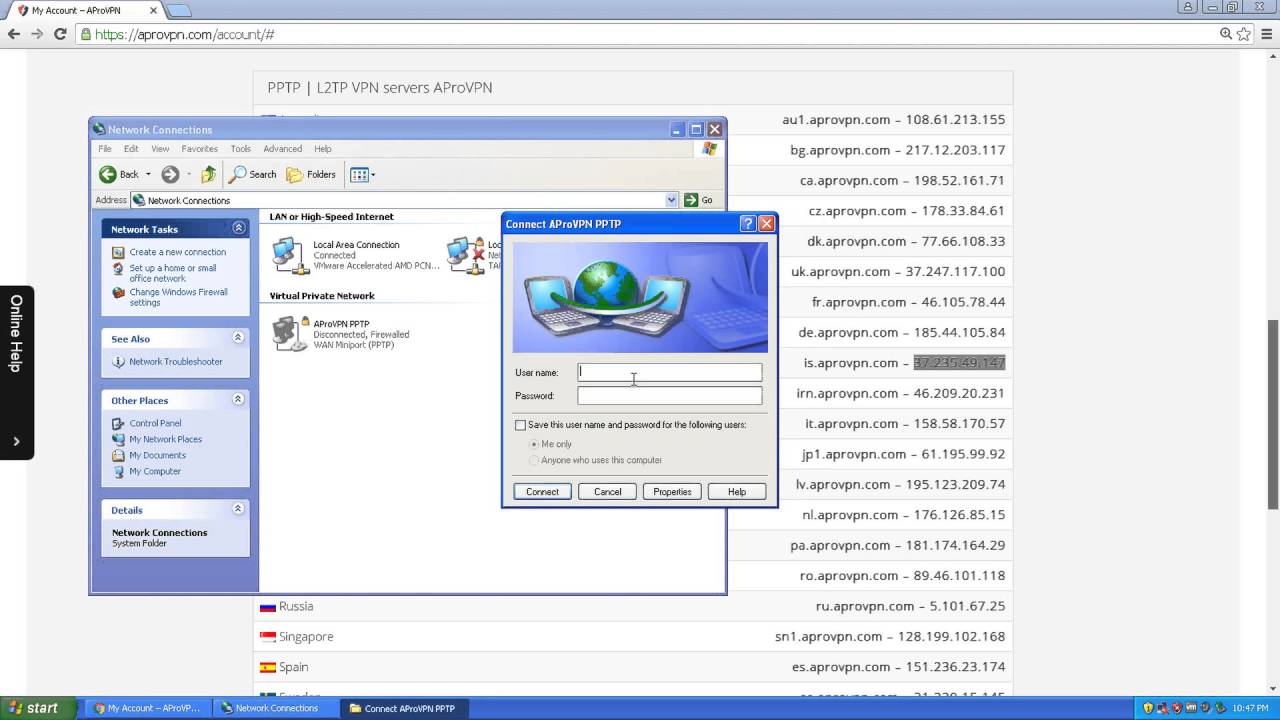
Task: Switch to the My Account – AProVPN tab
Action: pos(85,10)
